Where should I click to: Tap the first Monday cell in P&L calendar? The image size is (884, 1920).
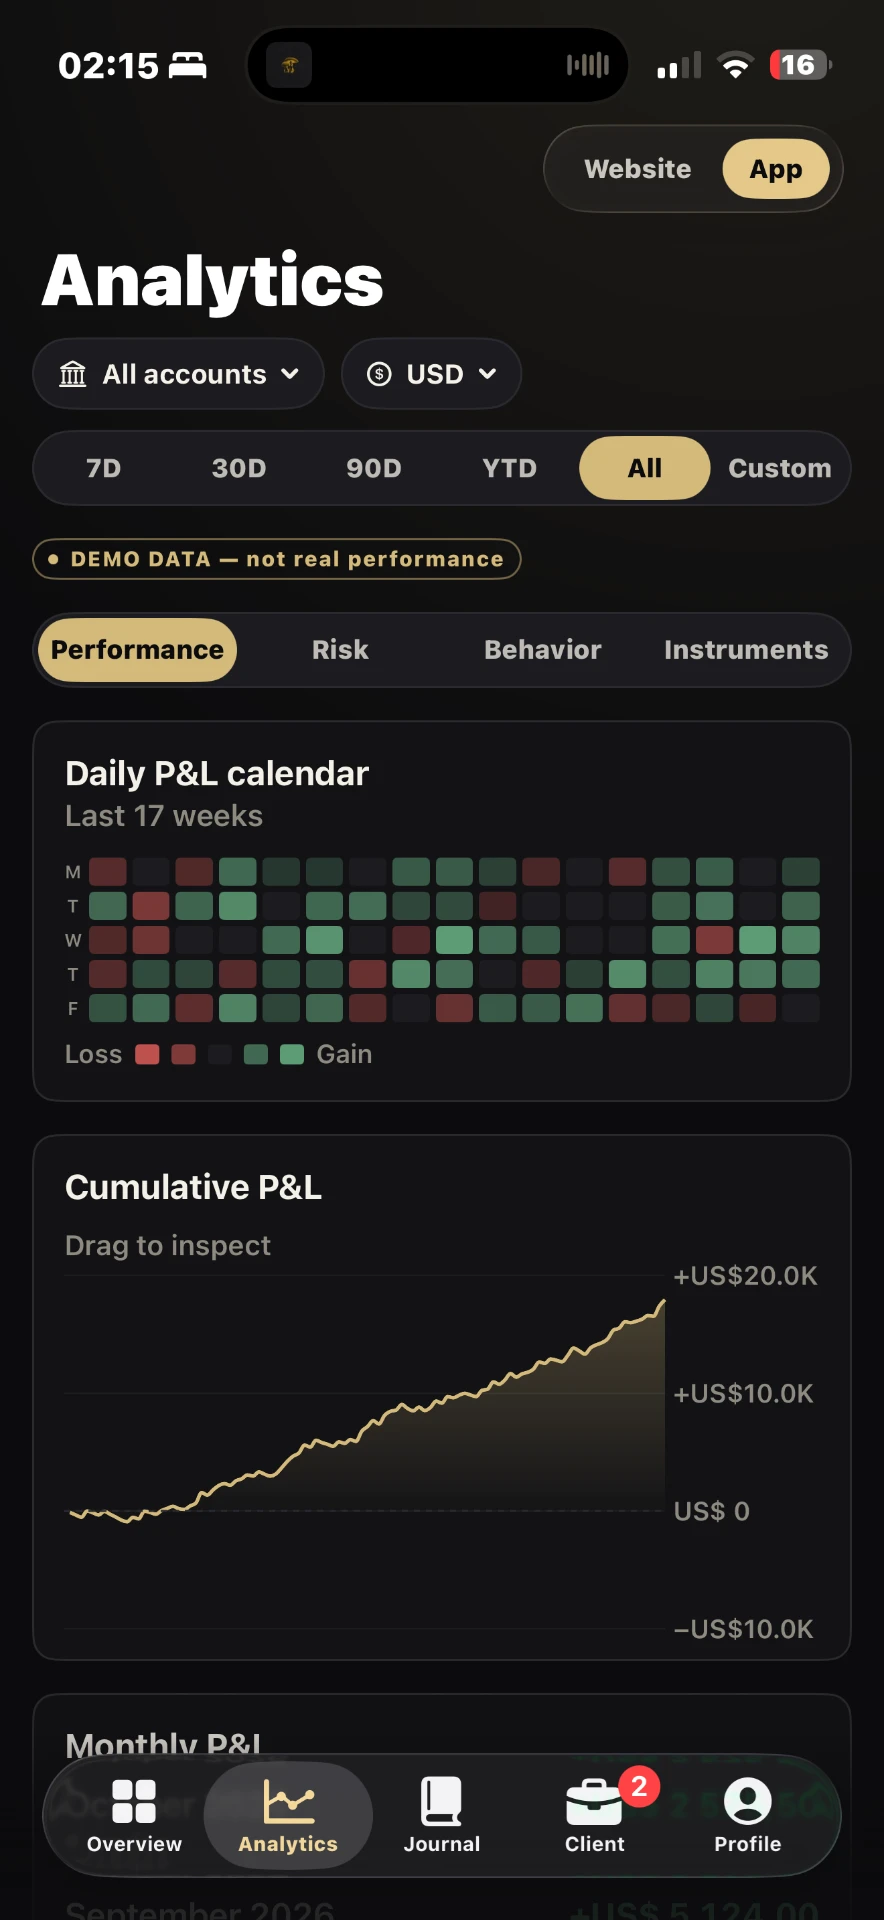(108, 872)
